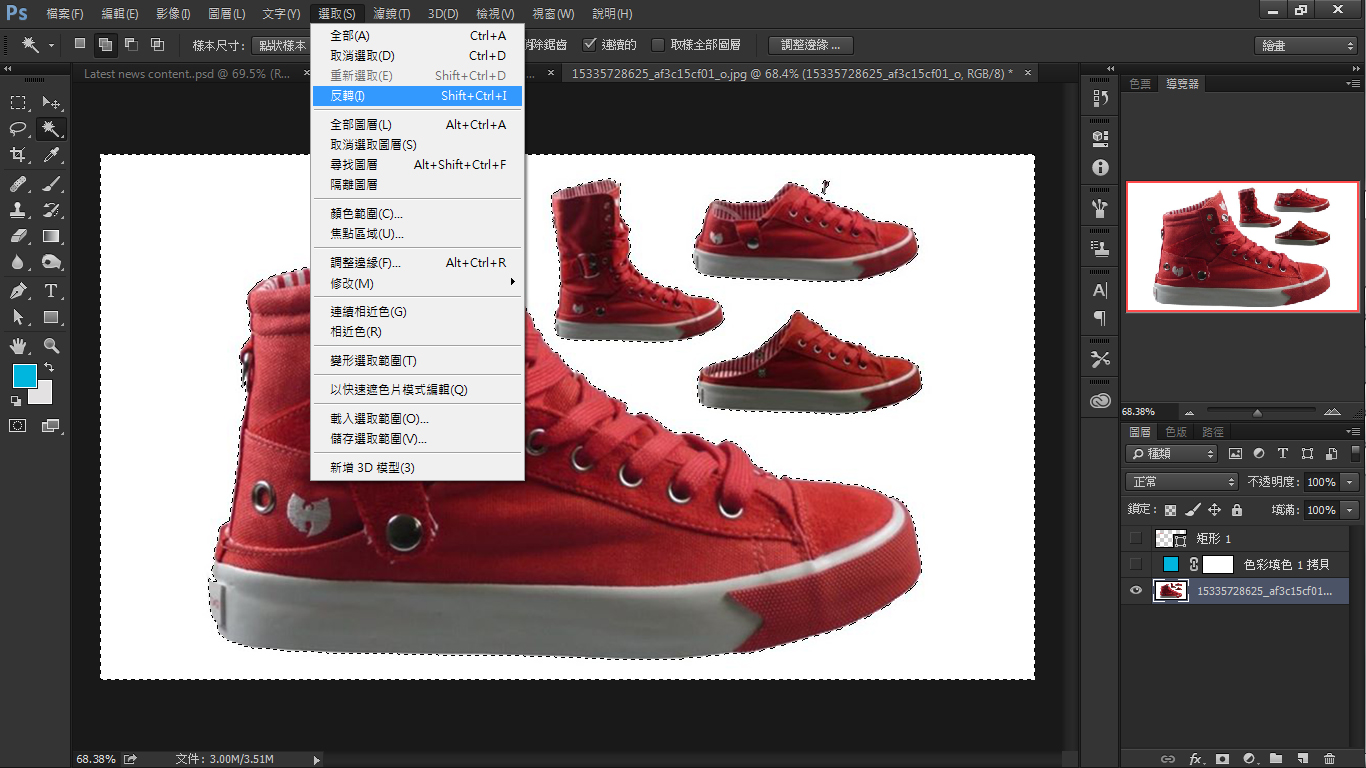Select the Move tool
Screen dimensions: 1366x768
click(x=51, y=102)
